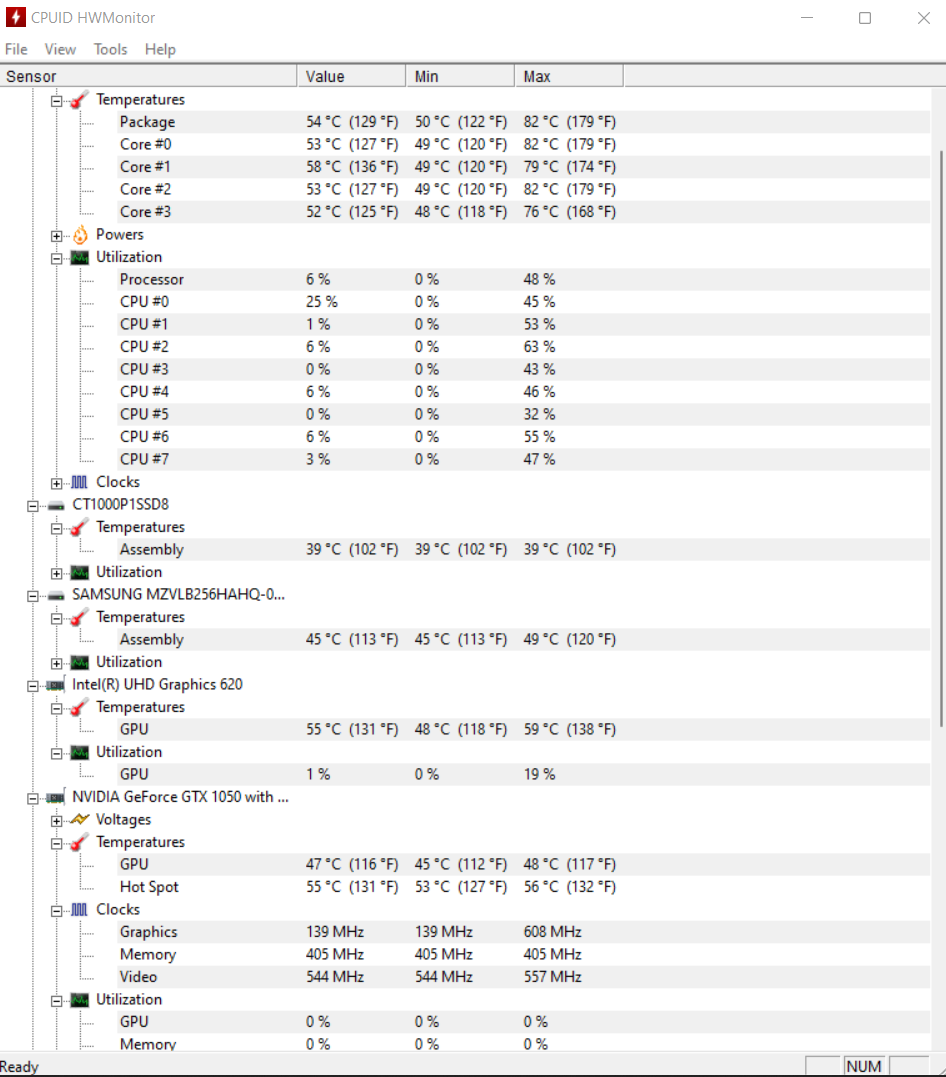Click the green Utilization icon under SAMSUNG drive
946x1077 pixels.
coord(80,663)
